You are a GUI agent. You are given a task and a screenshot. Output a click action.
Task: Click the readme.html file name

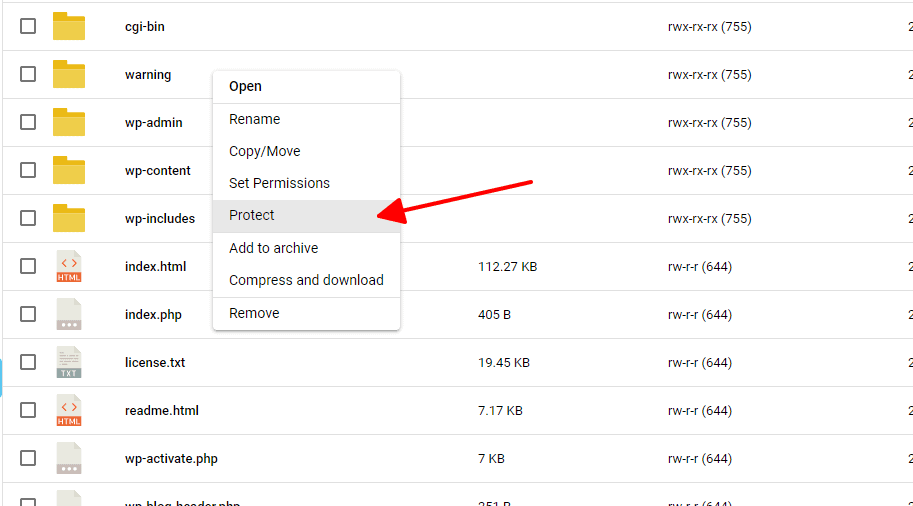click(x=162, y=411)
